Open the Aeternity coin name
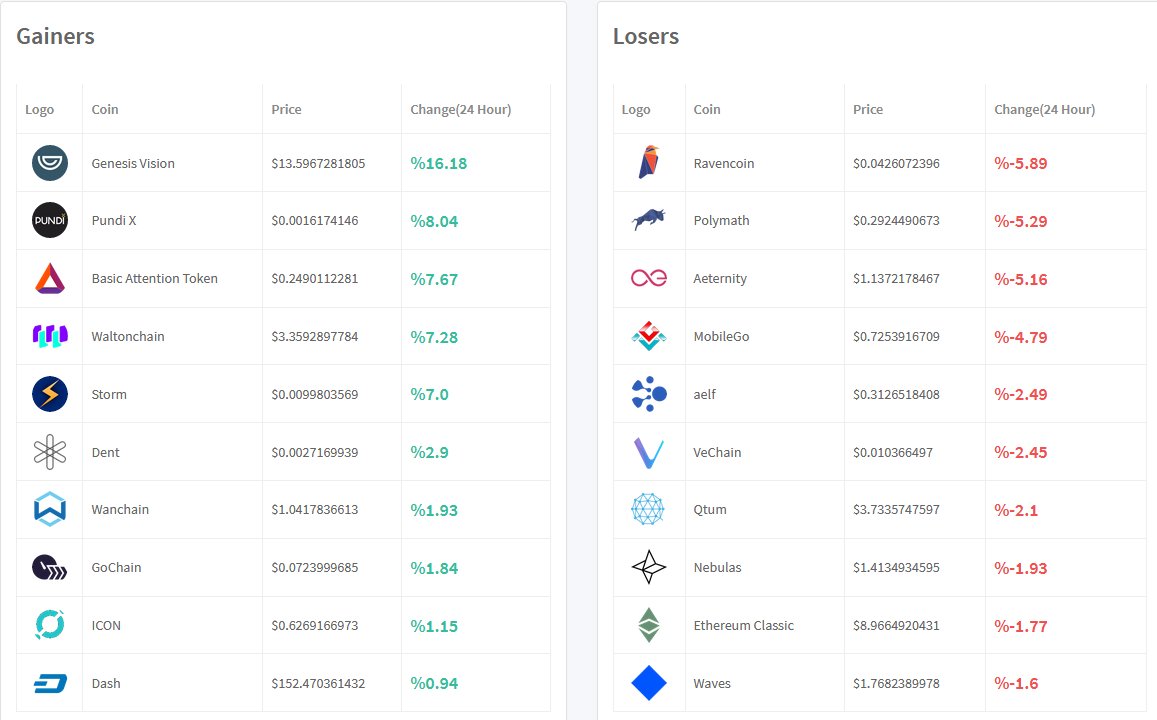Viewport: 1157px width, 720px height. tap(720, 279)
